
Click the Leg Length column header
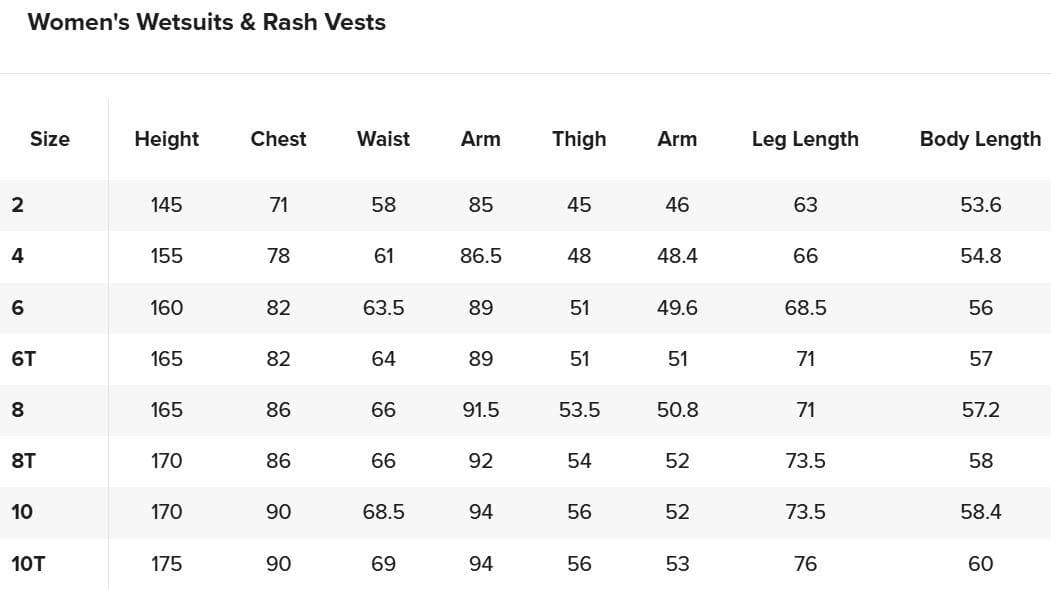805,139
